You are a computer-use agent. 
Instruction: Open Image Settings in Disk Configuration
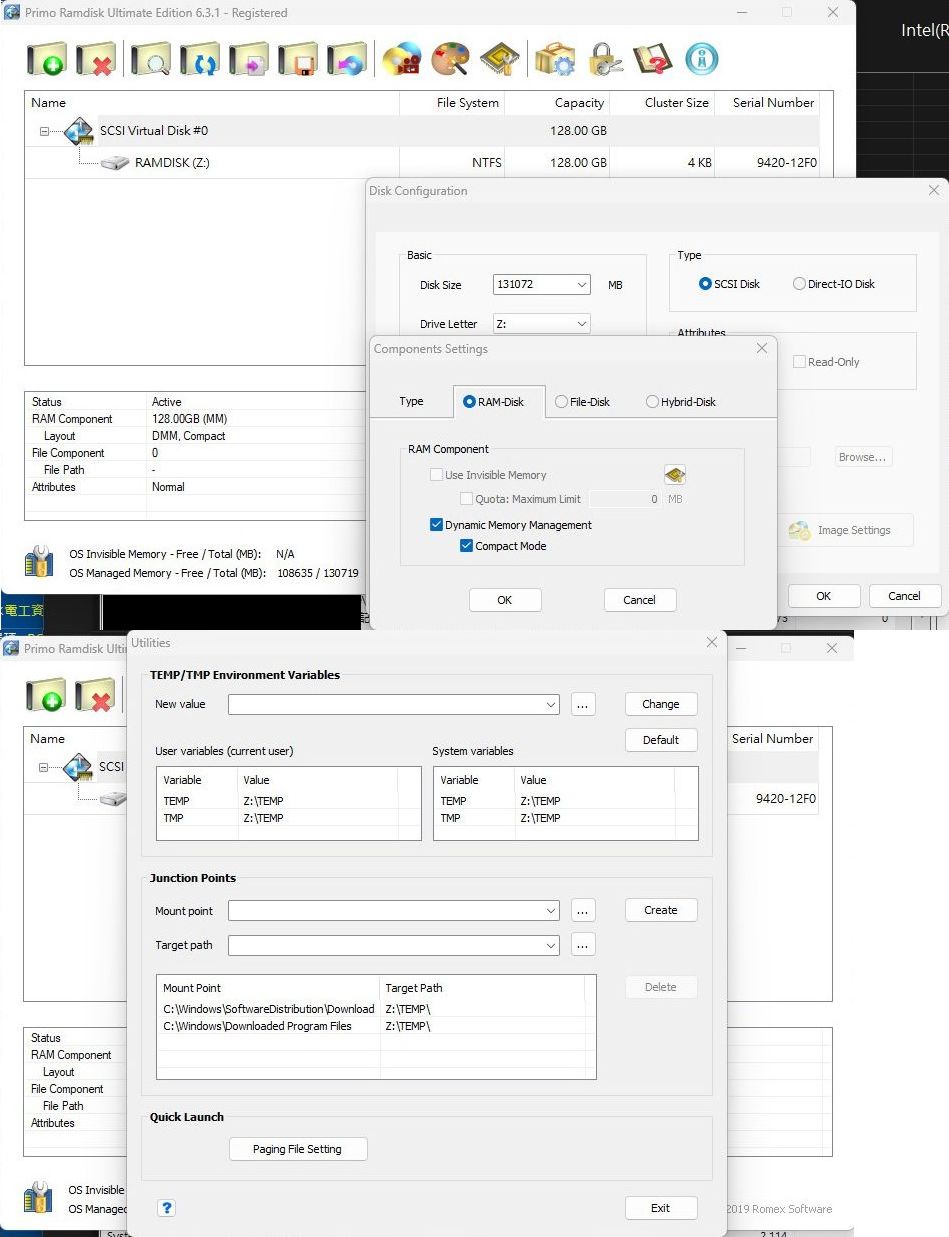click(845, 531)
